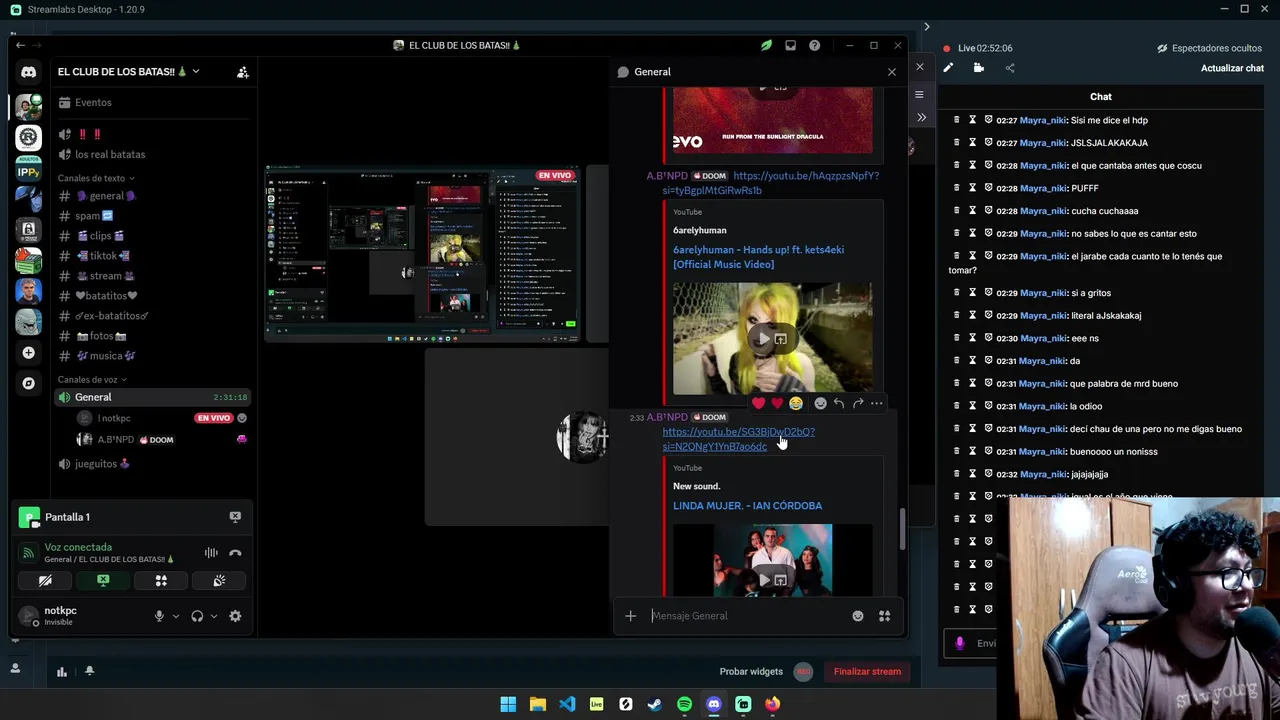Screen dimensions: 1280x720
Task: Toggle screen share button in voice panel
Action: (x=103, y=580)
